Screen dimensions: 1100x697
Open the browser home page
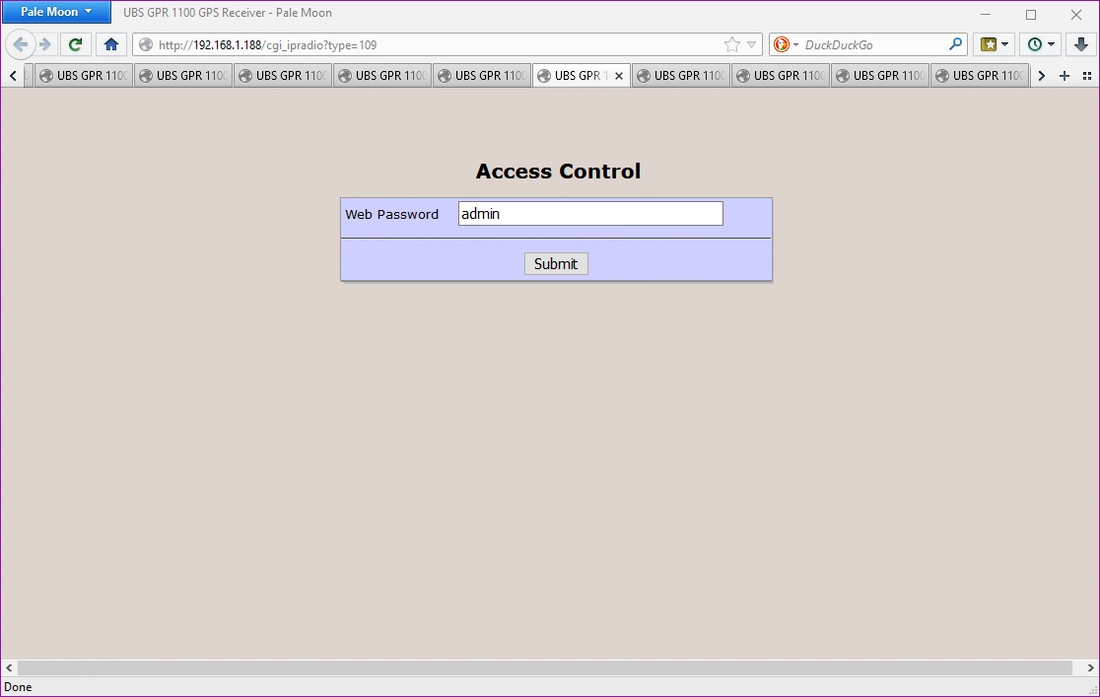coord(111,45)
